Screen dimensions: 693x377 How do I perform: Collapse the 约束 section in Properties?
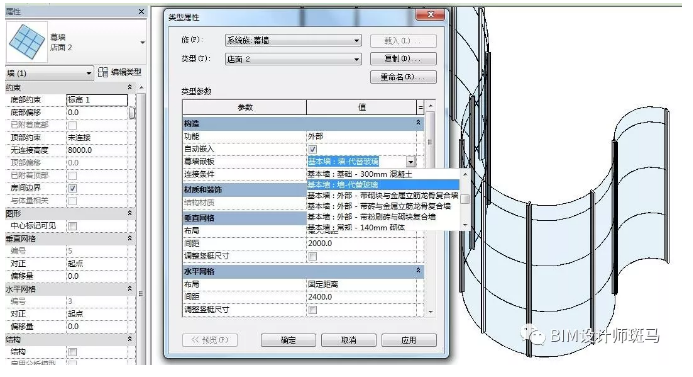[129, 87]
